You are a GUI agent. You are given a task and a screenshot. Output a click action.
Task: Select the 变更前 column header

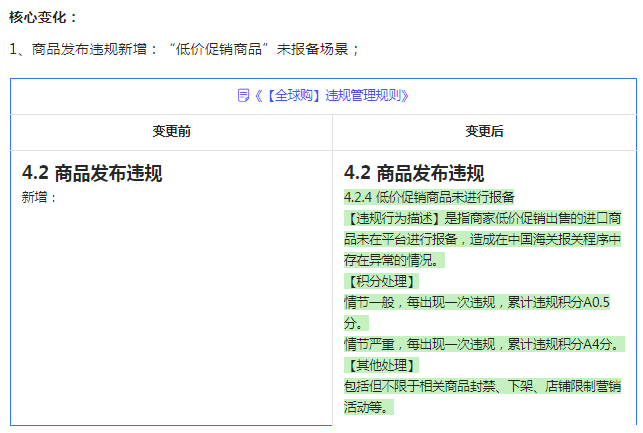[171, 131]
